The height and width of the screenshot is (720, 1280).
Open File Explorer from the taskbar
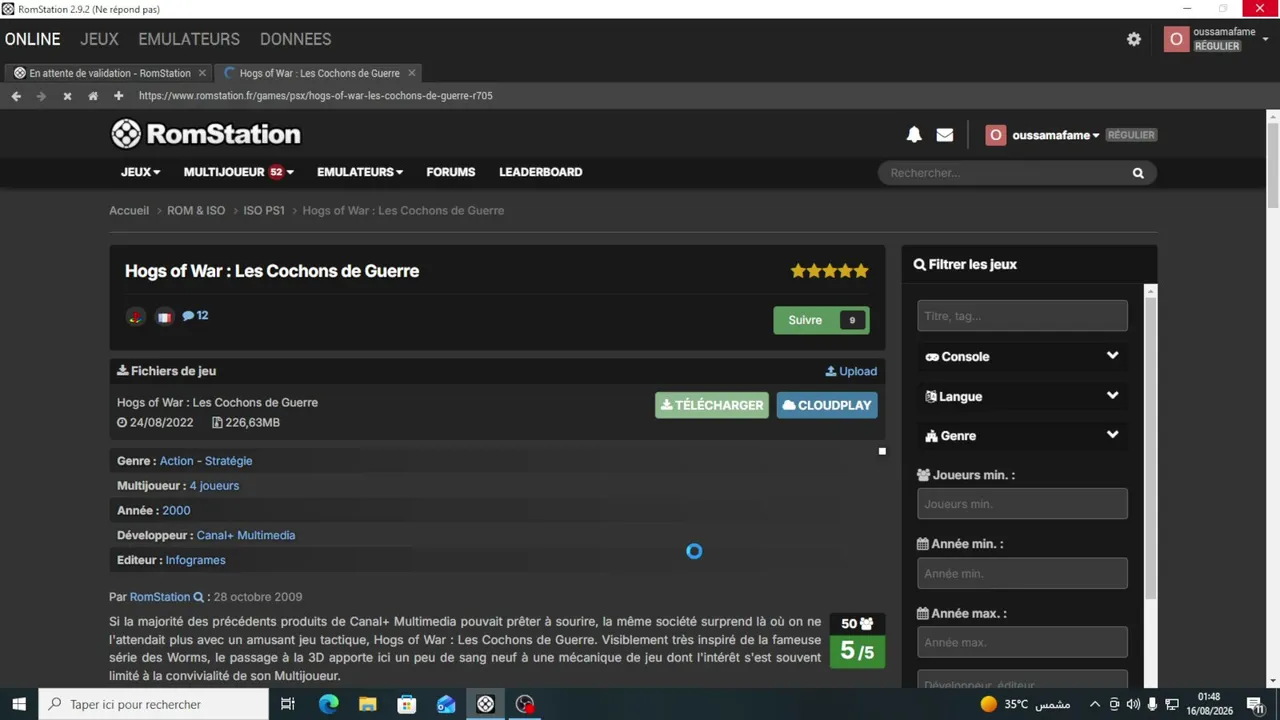tap(367, 704)
